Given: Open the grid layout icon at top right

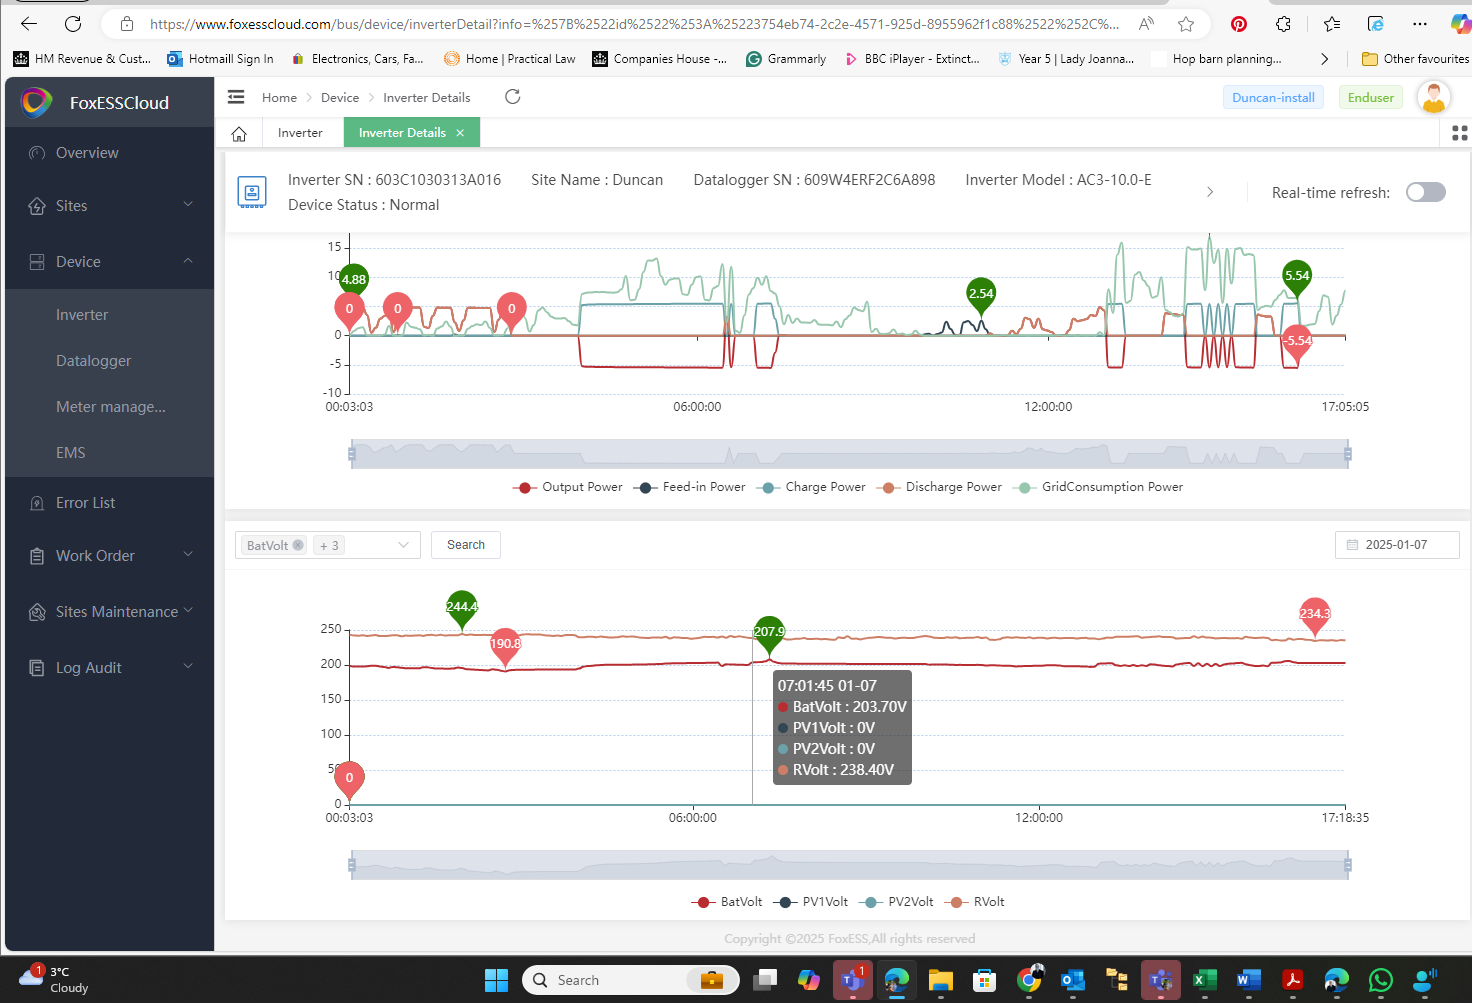Looking at the screenshot, I should click(1459, 133).
